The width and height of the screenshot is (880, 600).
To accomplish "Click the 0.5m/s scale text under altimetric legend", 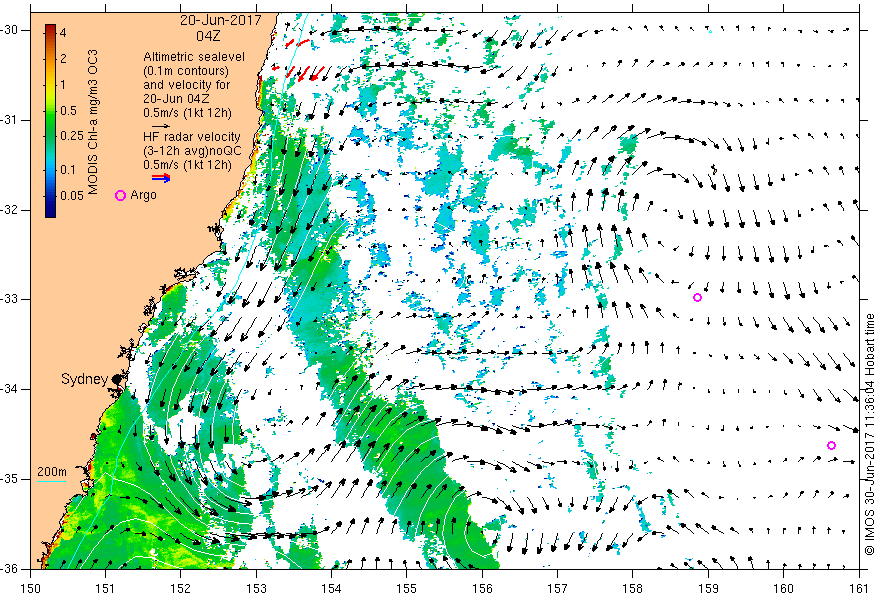I will 187,113.
